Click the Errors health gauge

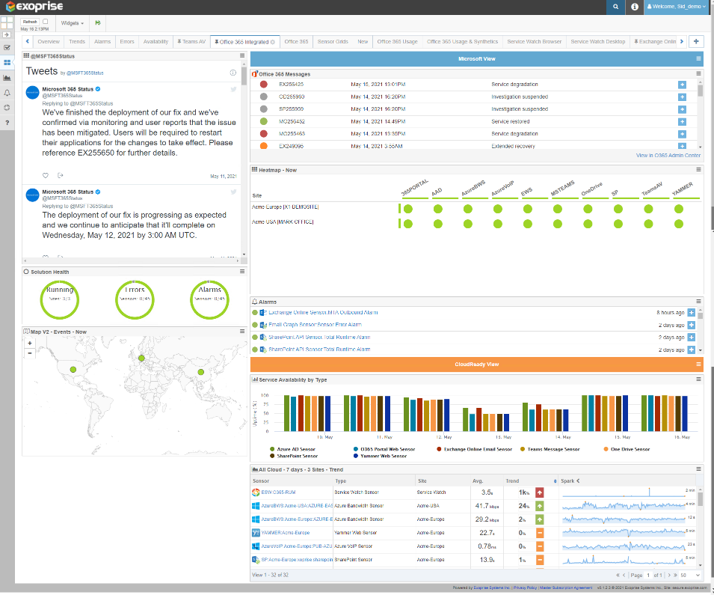click(134, 300)
